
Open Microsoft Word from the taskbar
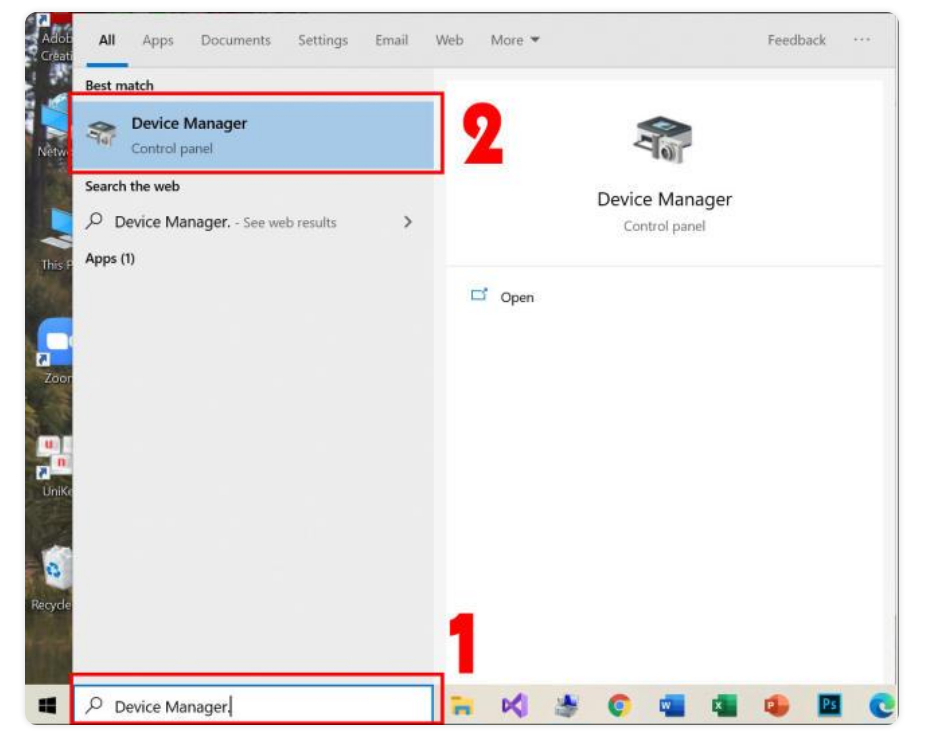coord(671,706)
